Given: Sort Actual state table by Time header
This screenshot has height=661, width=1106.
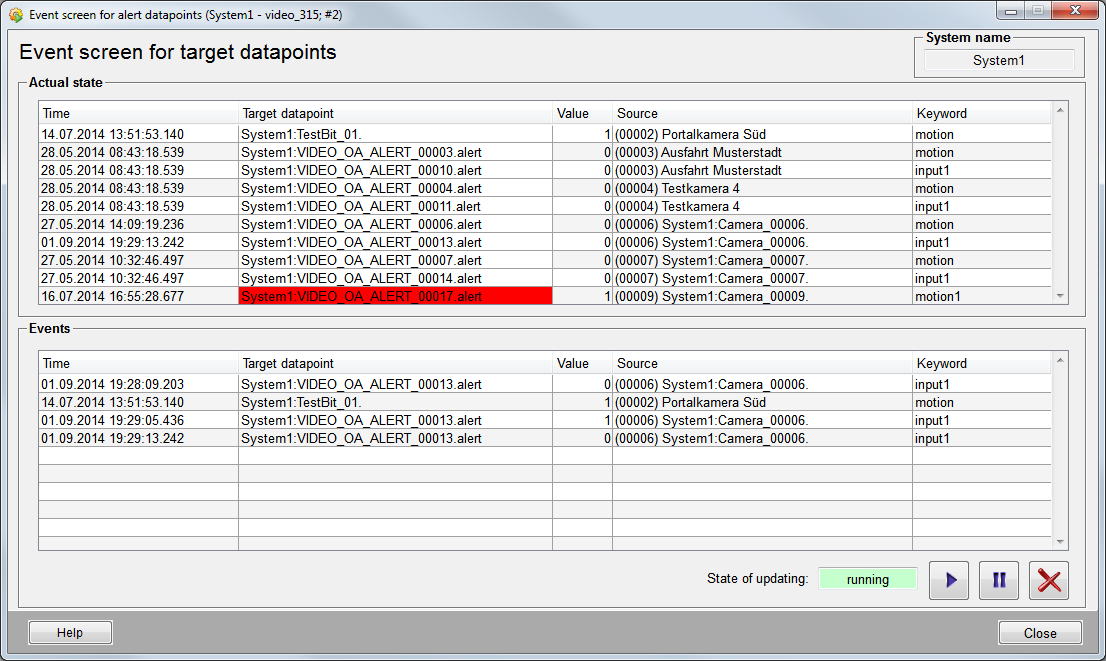Looking at the screenshot, I should click(x=138, y=113).
